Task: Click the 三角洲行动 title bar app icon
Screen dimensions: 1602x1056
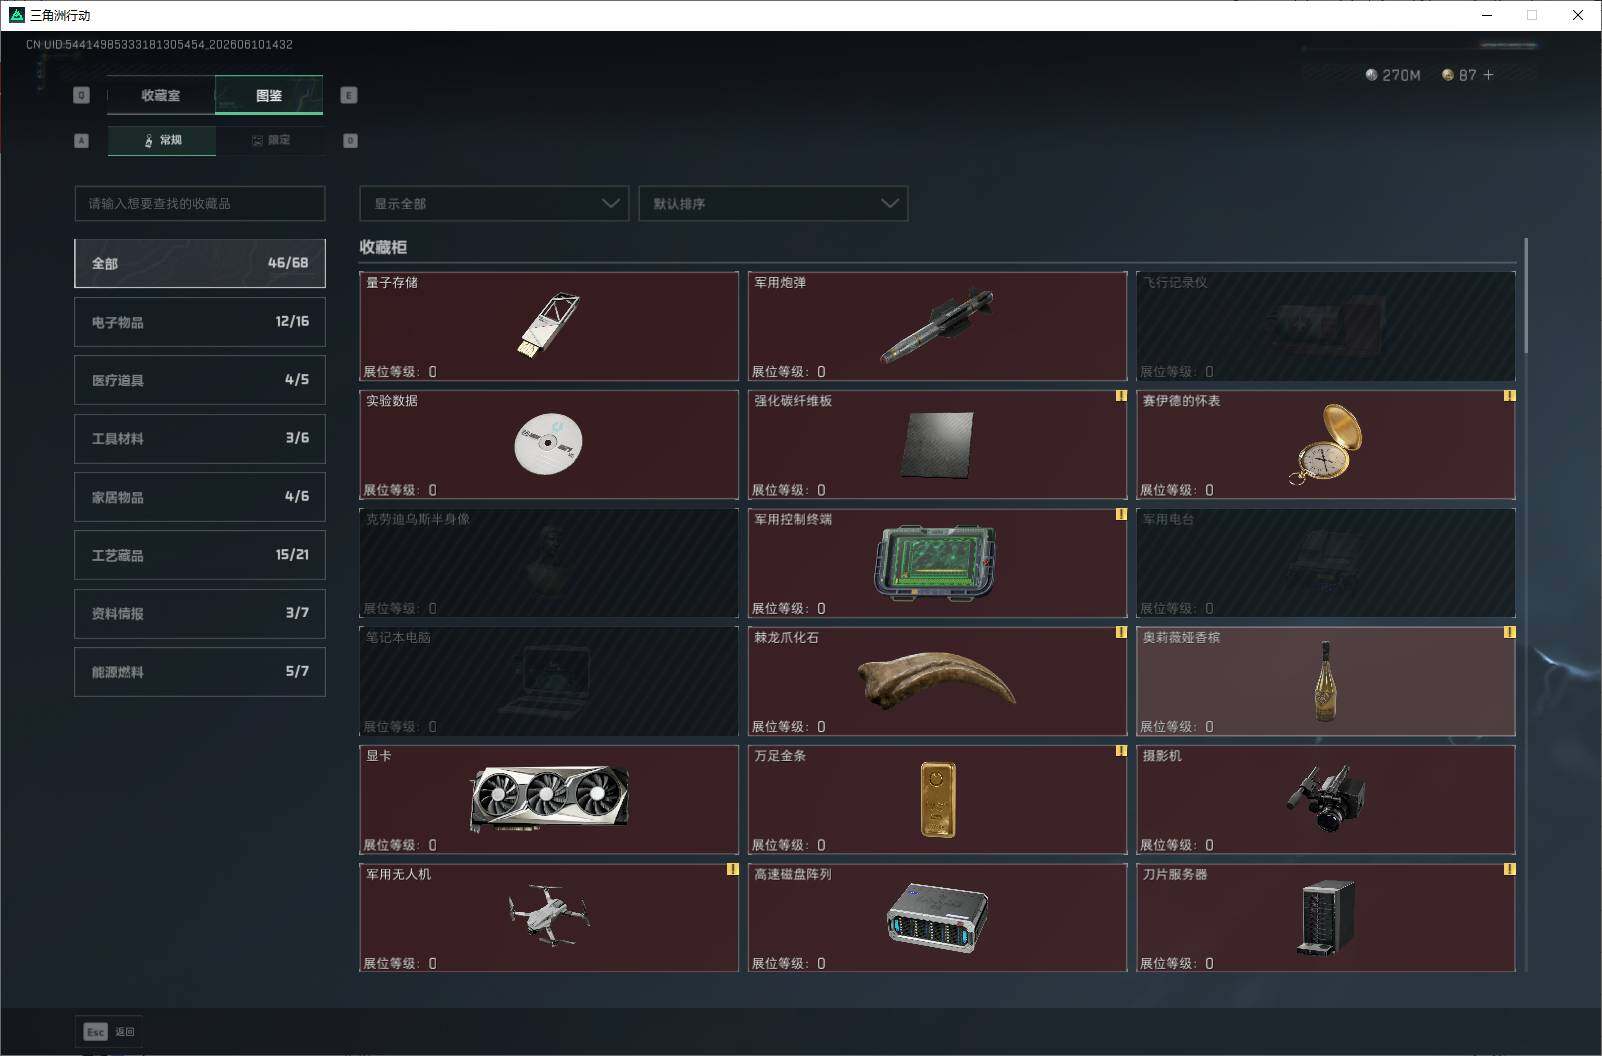Action: click(16, 15)
